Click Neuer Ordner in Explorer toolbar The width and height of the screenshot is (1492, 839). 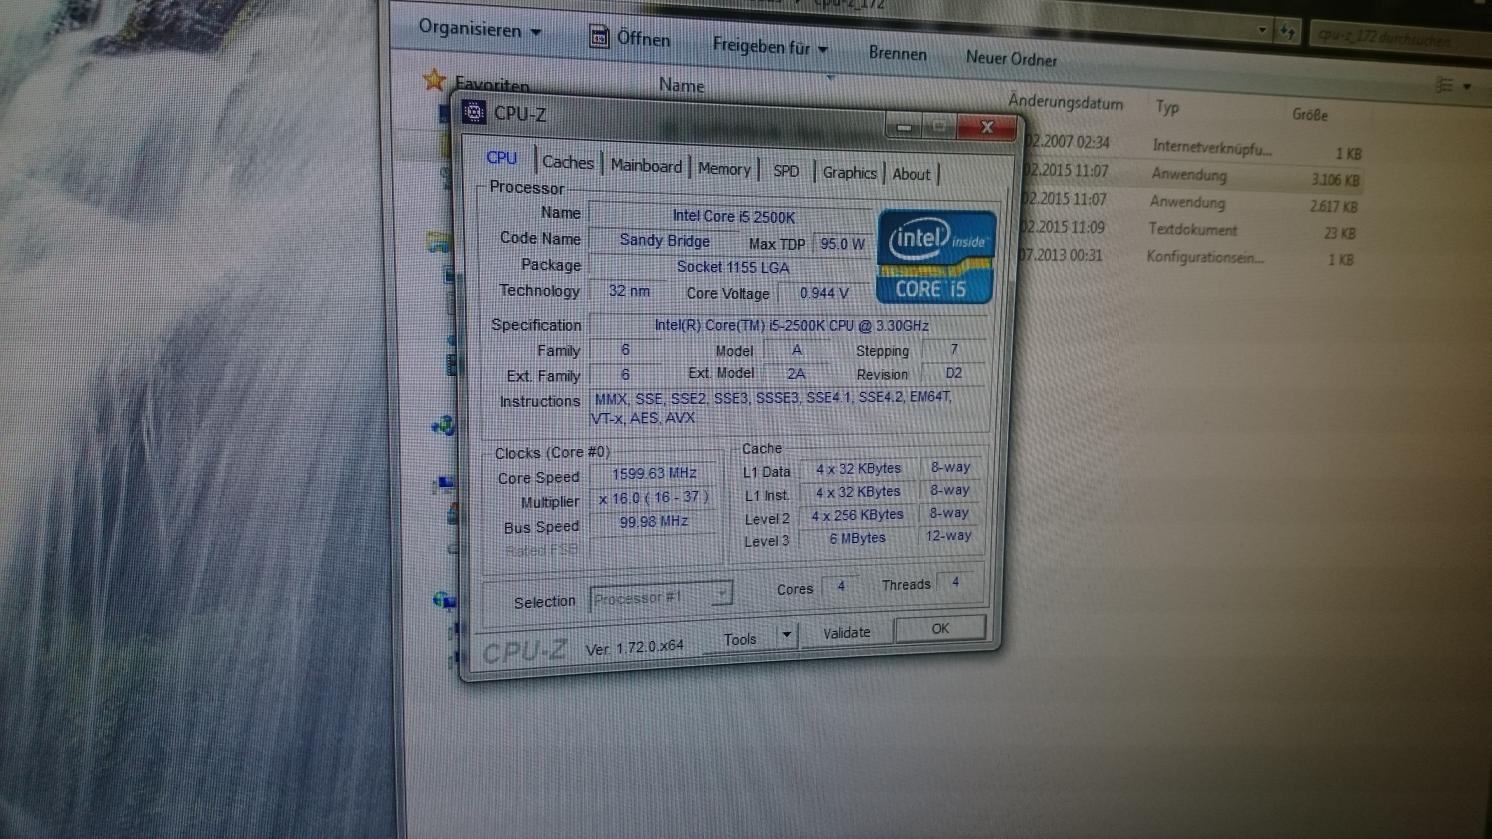pyautogui.click(x=1011, y=59)
